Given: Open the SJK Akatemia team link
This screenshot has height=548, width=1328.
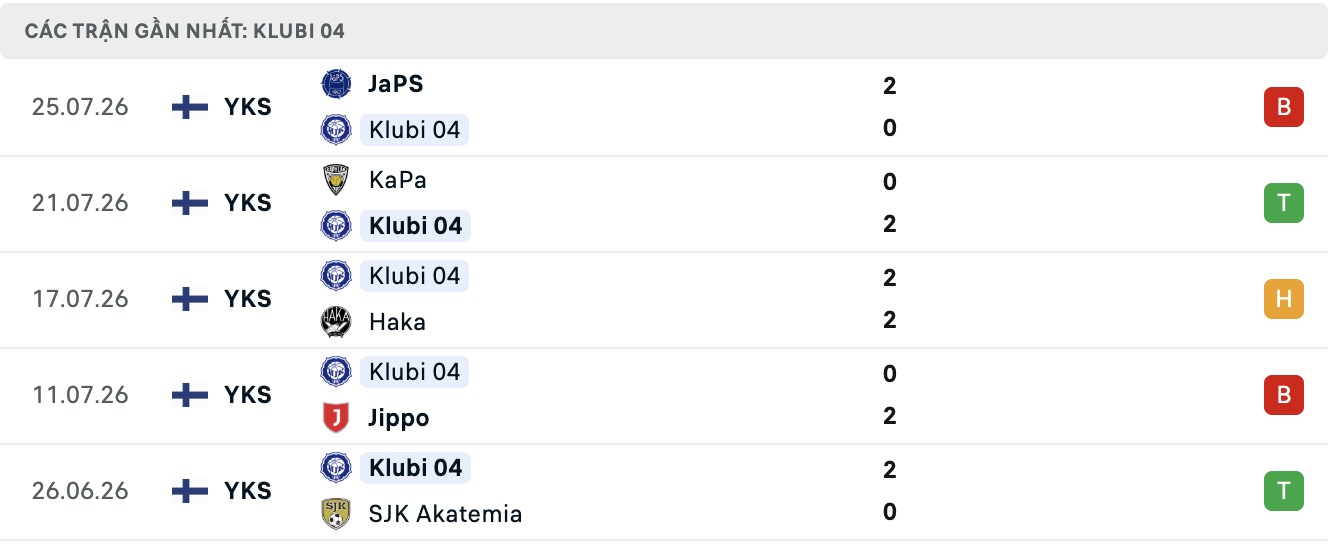Looking at the screenshot, I should pos(445,514).
